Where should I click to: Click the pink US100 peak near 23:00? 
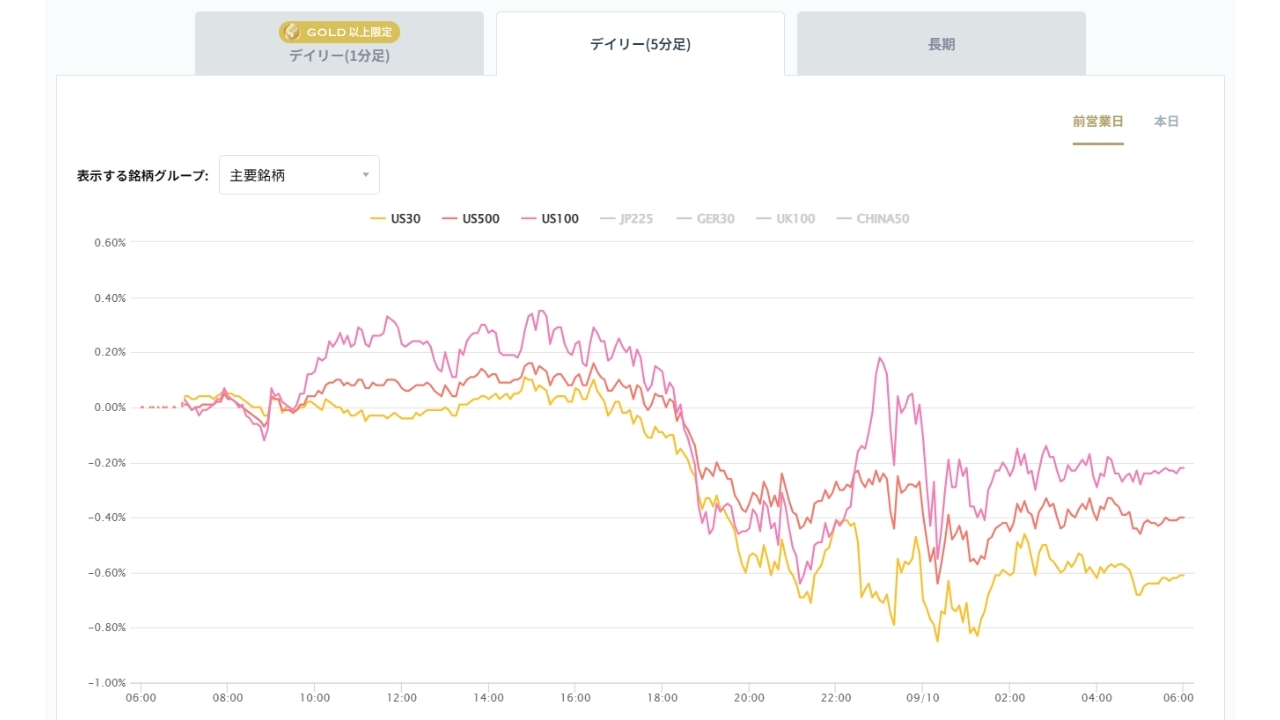[880, 358]
